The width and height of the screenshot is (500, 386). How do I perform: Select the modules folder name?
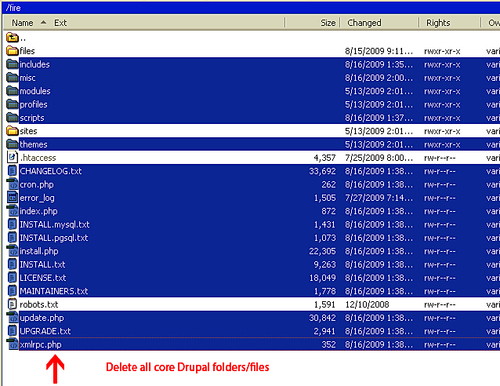[35, 91]
